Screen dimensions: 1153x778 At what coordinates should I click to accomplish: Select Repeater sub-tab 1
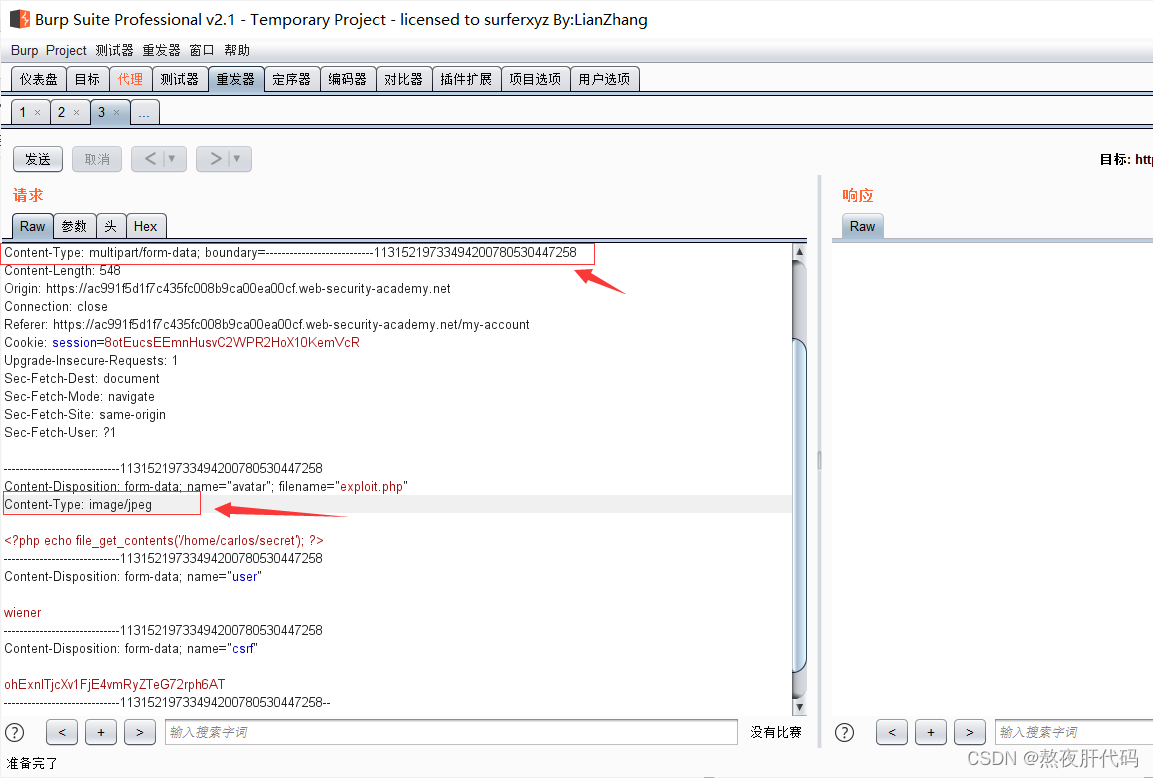(23, 113)
